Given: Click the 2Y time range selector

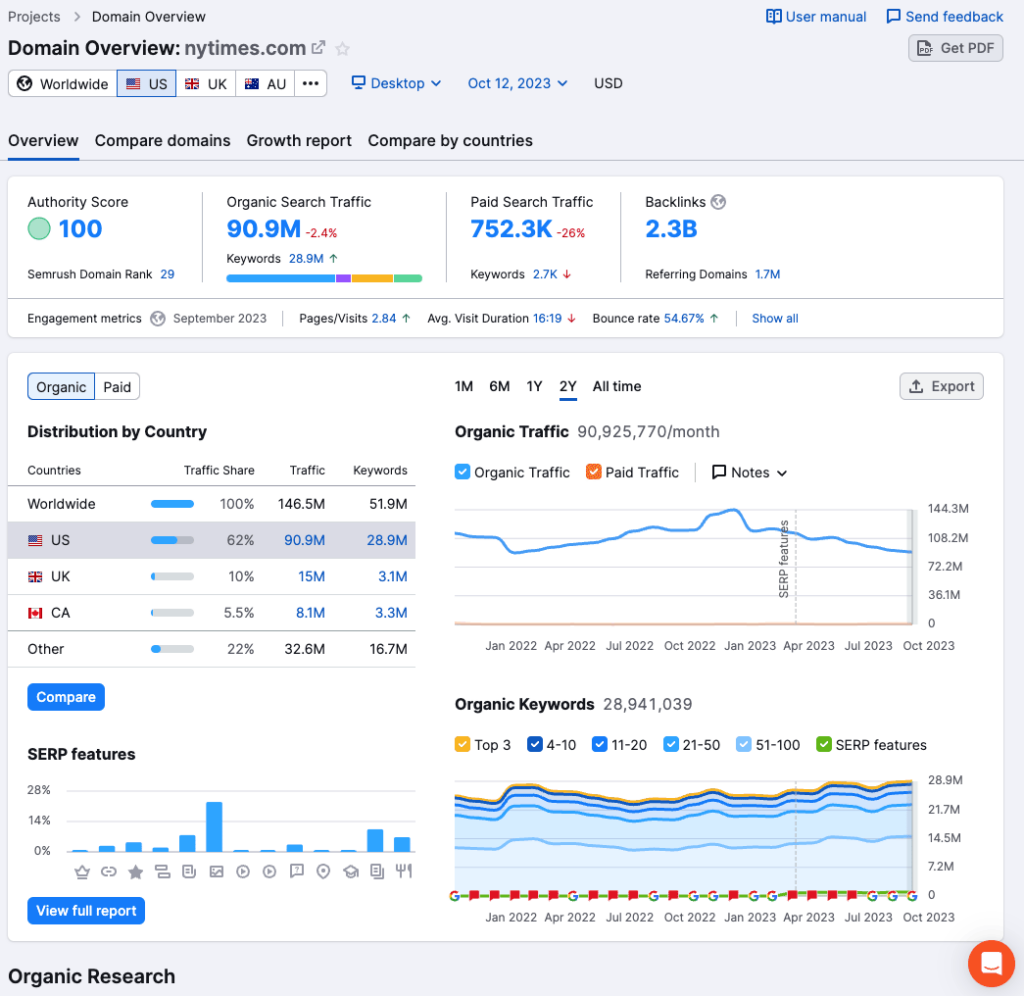Looking at the screenshot, I should (568, 386).
